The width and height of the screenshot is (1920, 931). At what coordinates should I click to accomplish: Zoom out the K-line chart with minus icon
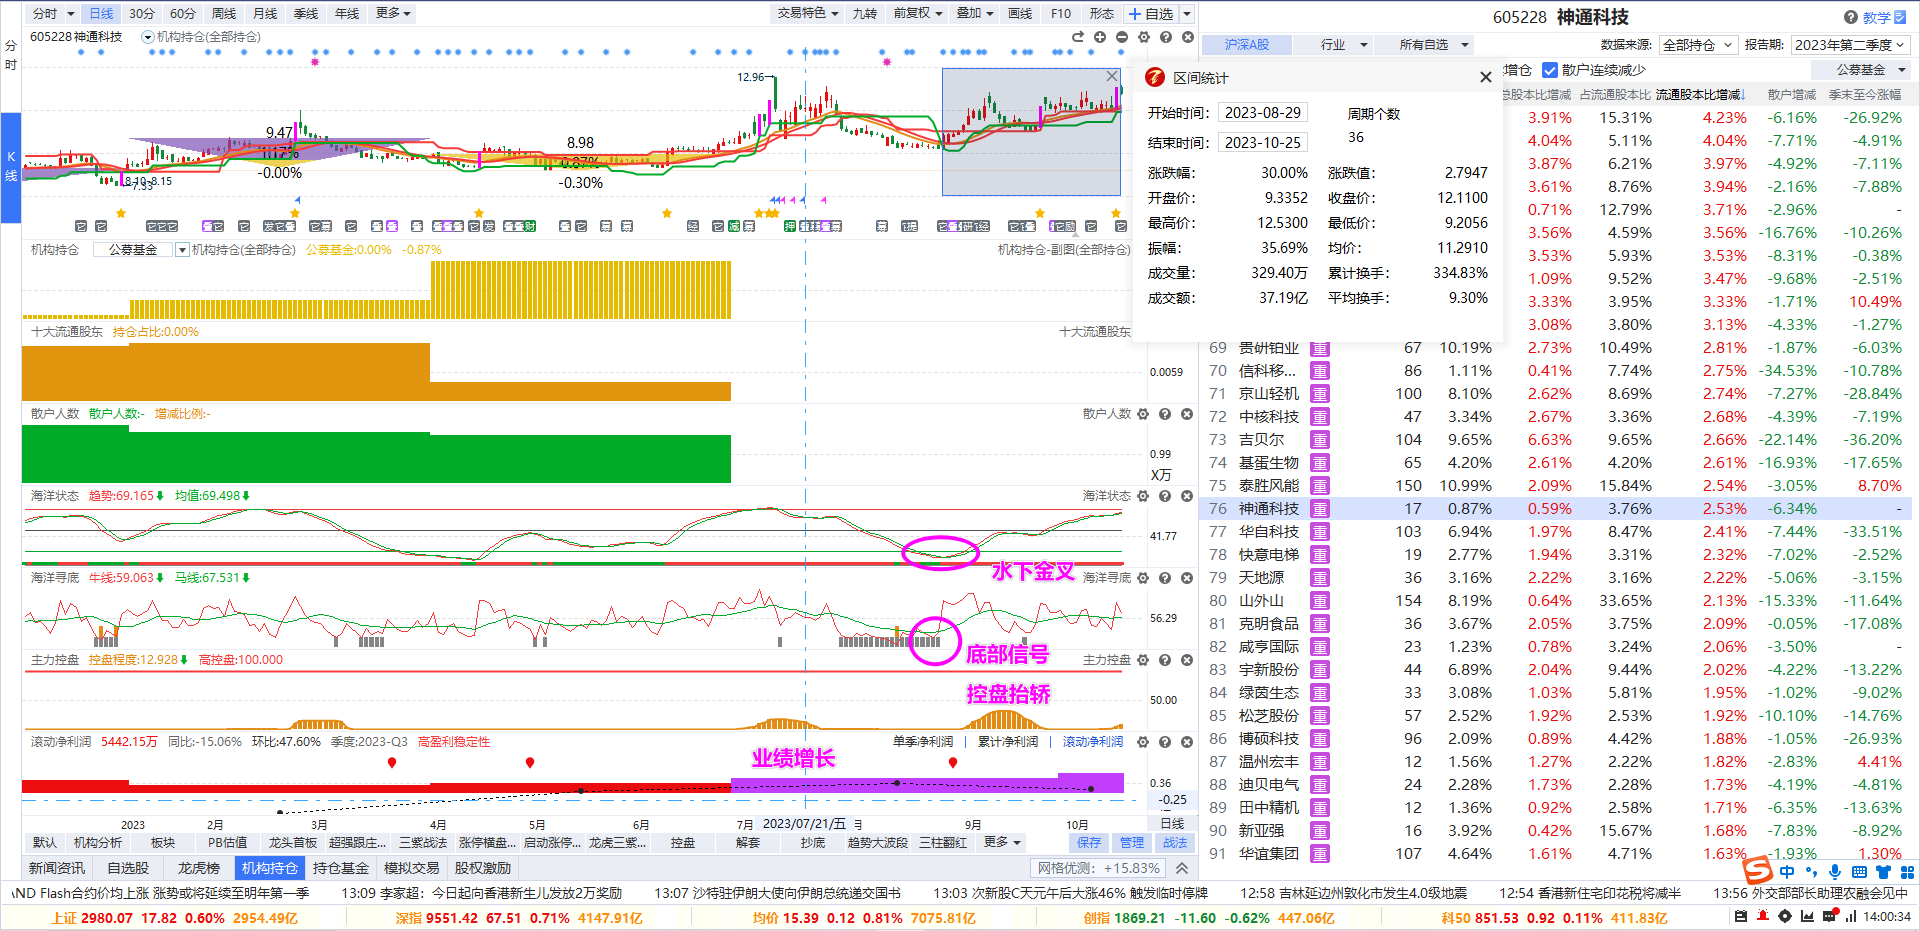click(x=1122, y=37)
